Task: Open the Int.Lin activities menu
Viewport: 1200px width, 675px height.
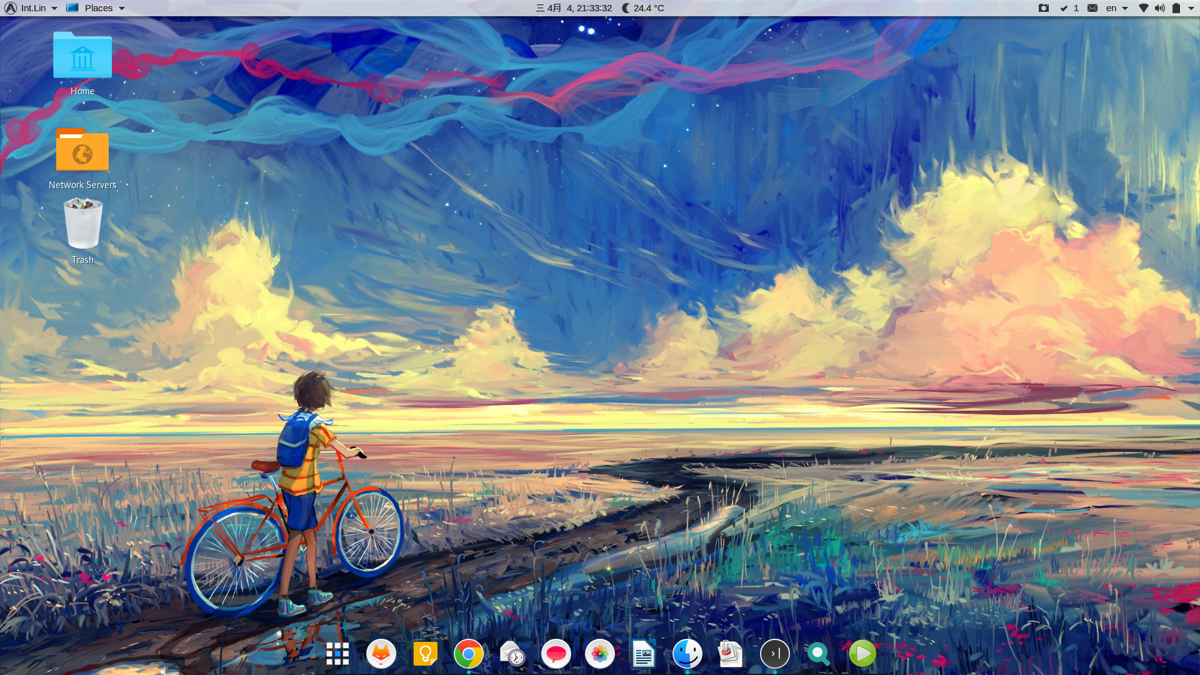Action: 31,8
